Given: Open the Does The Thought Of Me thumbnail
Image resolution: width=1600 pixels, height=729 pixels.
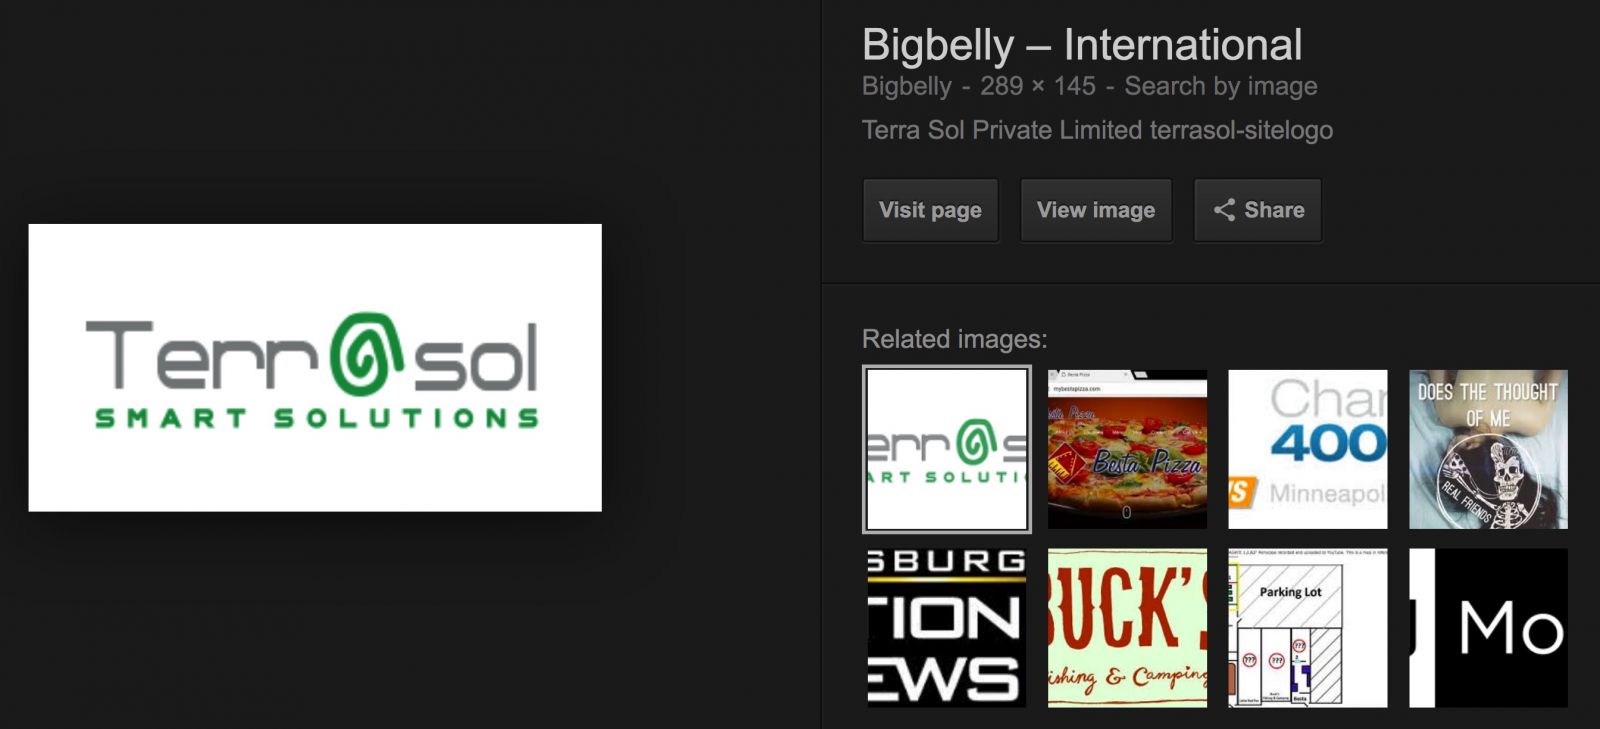Looking at the screenshot, I should [1488, 449].
